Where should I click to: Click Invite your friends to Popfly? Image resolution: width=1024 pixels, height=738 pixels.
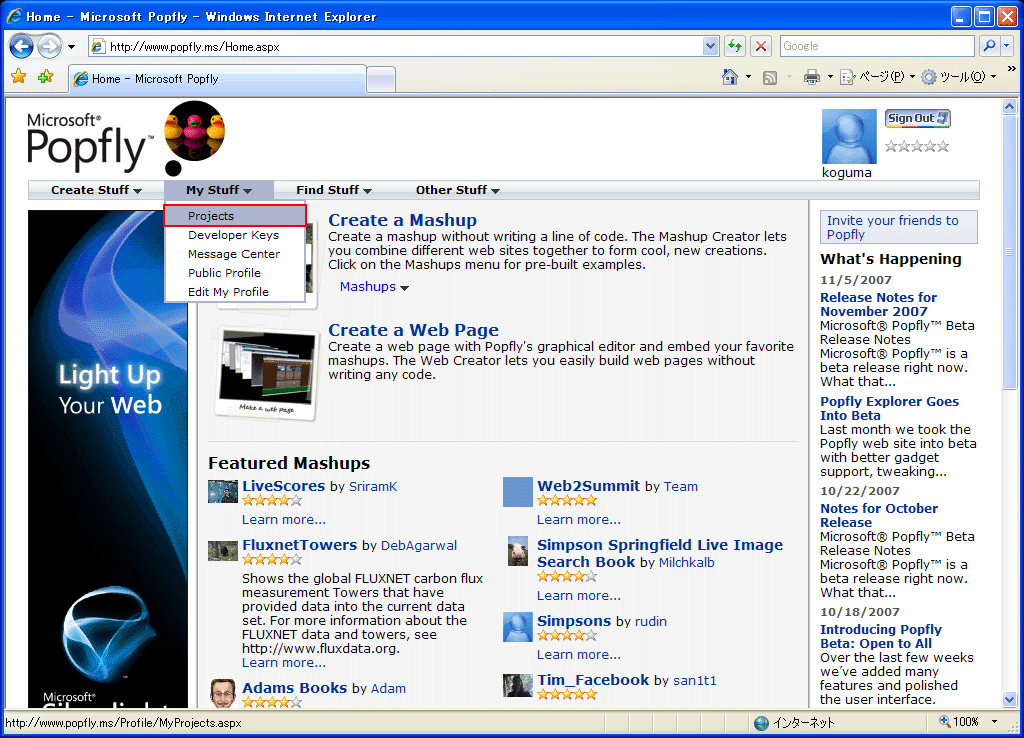899,227
